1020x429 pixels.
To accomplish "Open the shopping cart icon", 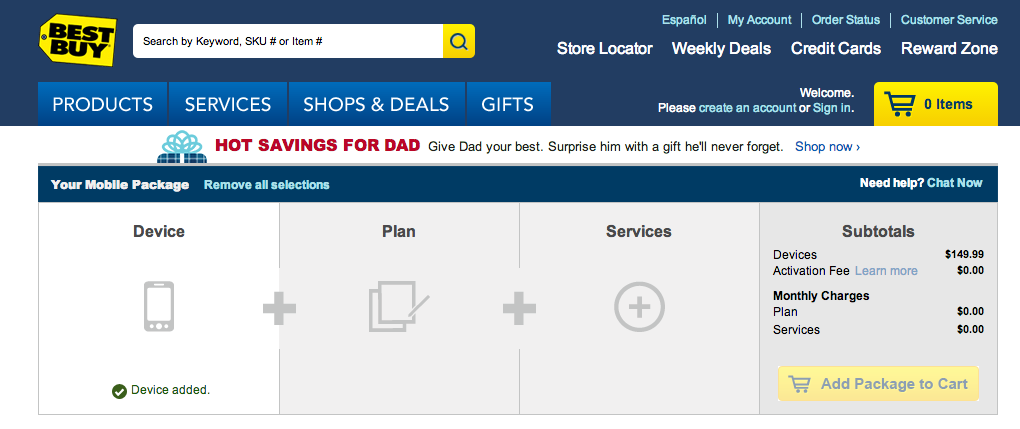I will pos(900,104).
